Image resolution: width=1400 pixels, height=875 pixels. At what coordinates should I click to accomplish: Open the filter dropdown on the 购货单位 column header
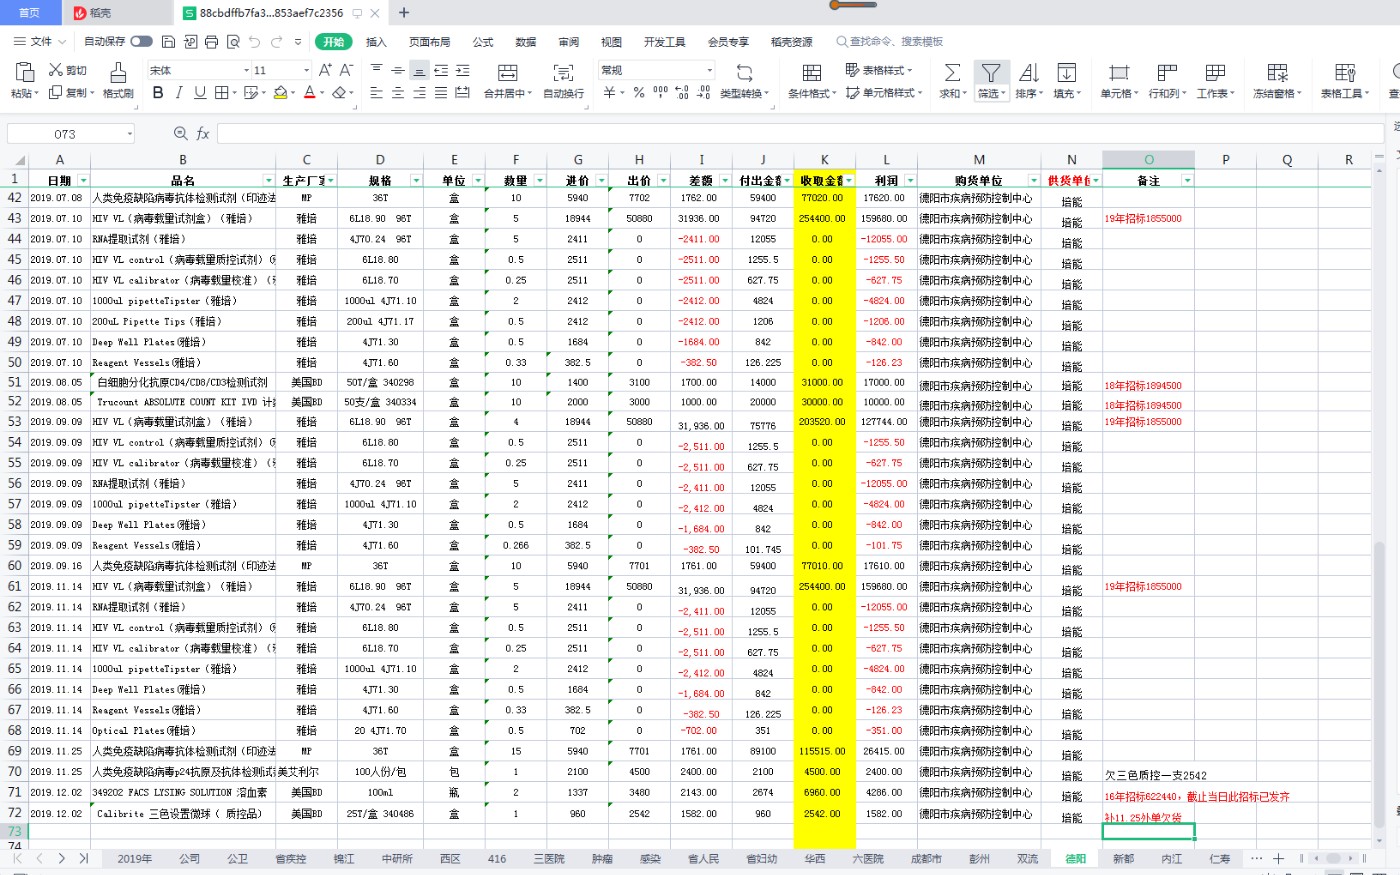[x=1034, y=181]
